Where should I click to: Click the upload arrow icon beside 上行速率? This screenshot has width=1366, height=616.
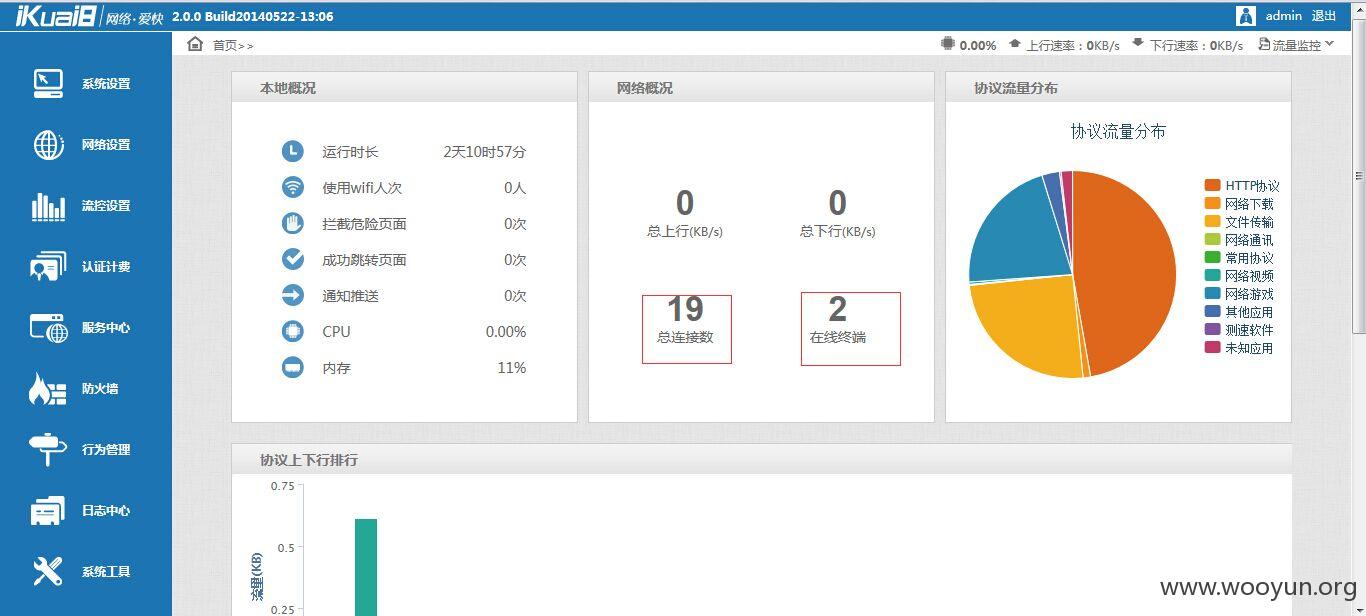1015,44
